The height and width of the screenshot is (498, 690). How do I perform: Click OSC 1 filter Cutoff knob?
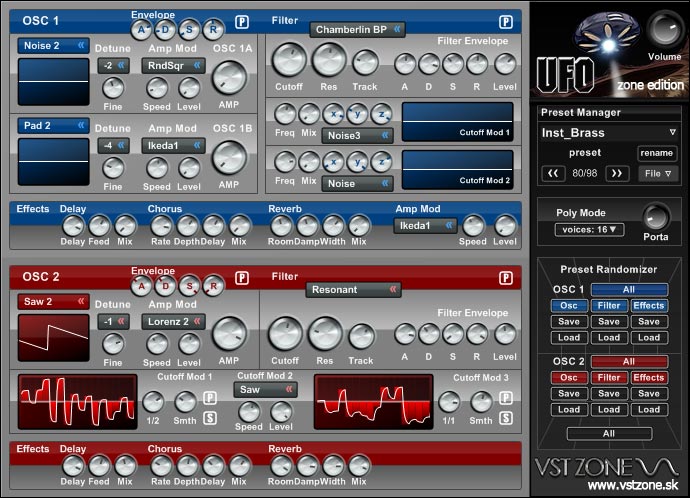[289, 60]
